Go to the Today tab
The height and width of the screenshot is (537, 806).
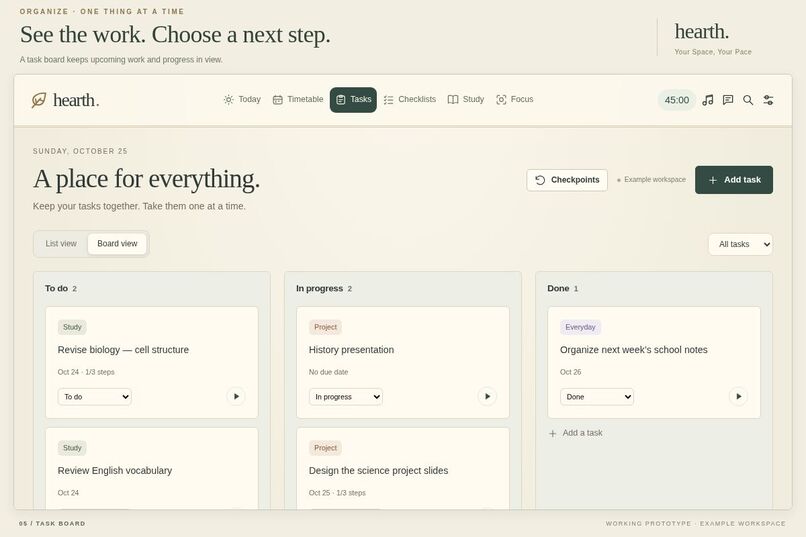[242, 99]
